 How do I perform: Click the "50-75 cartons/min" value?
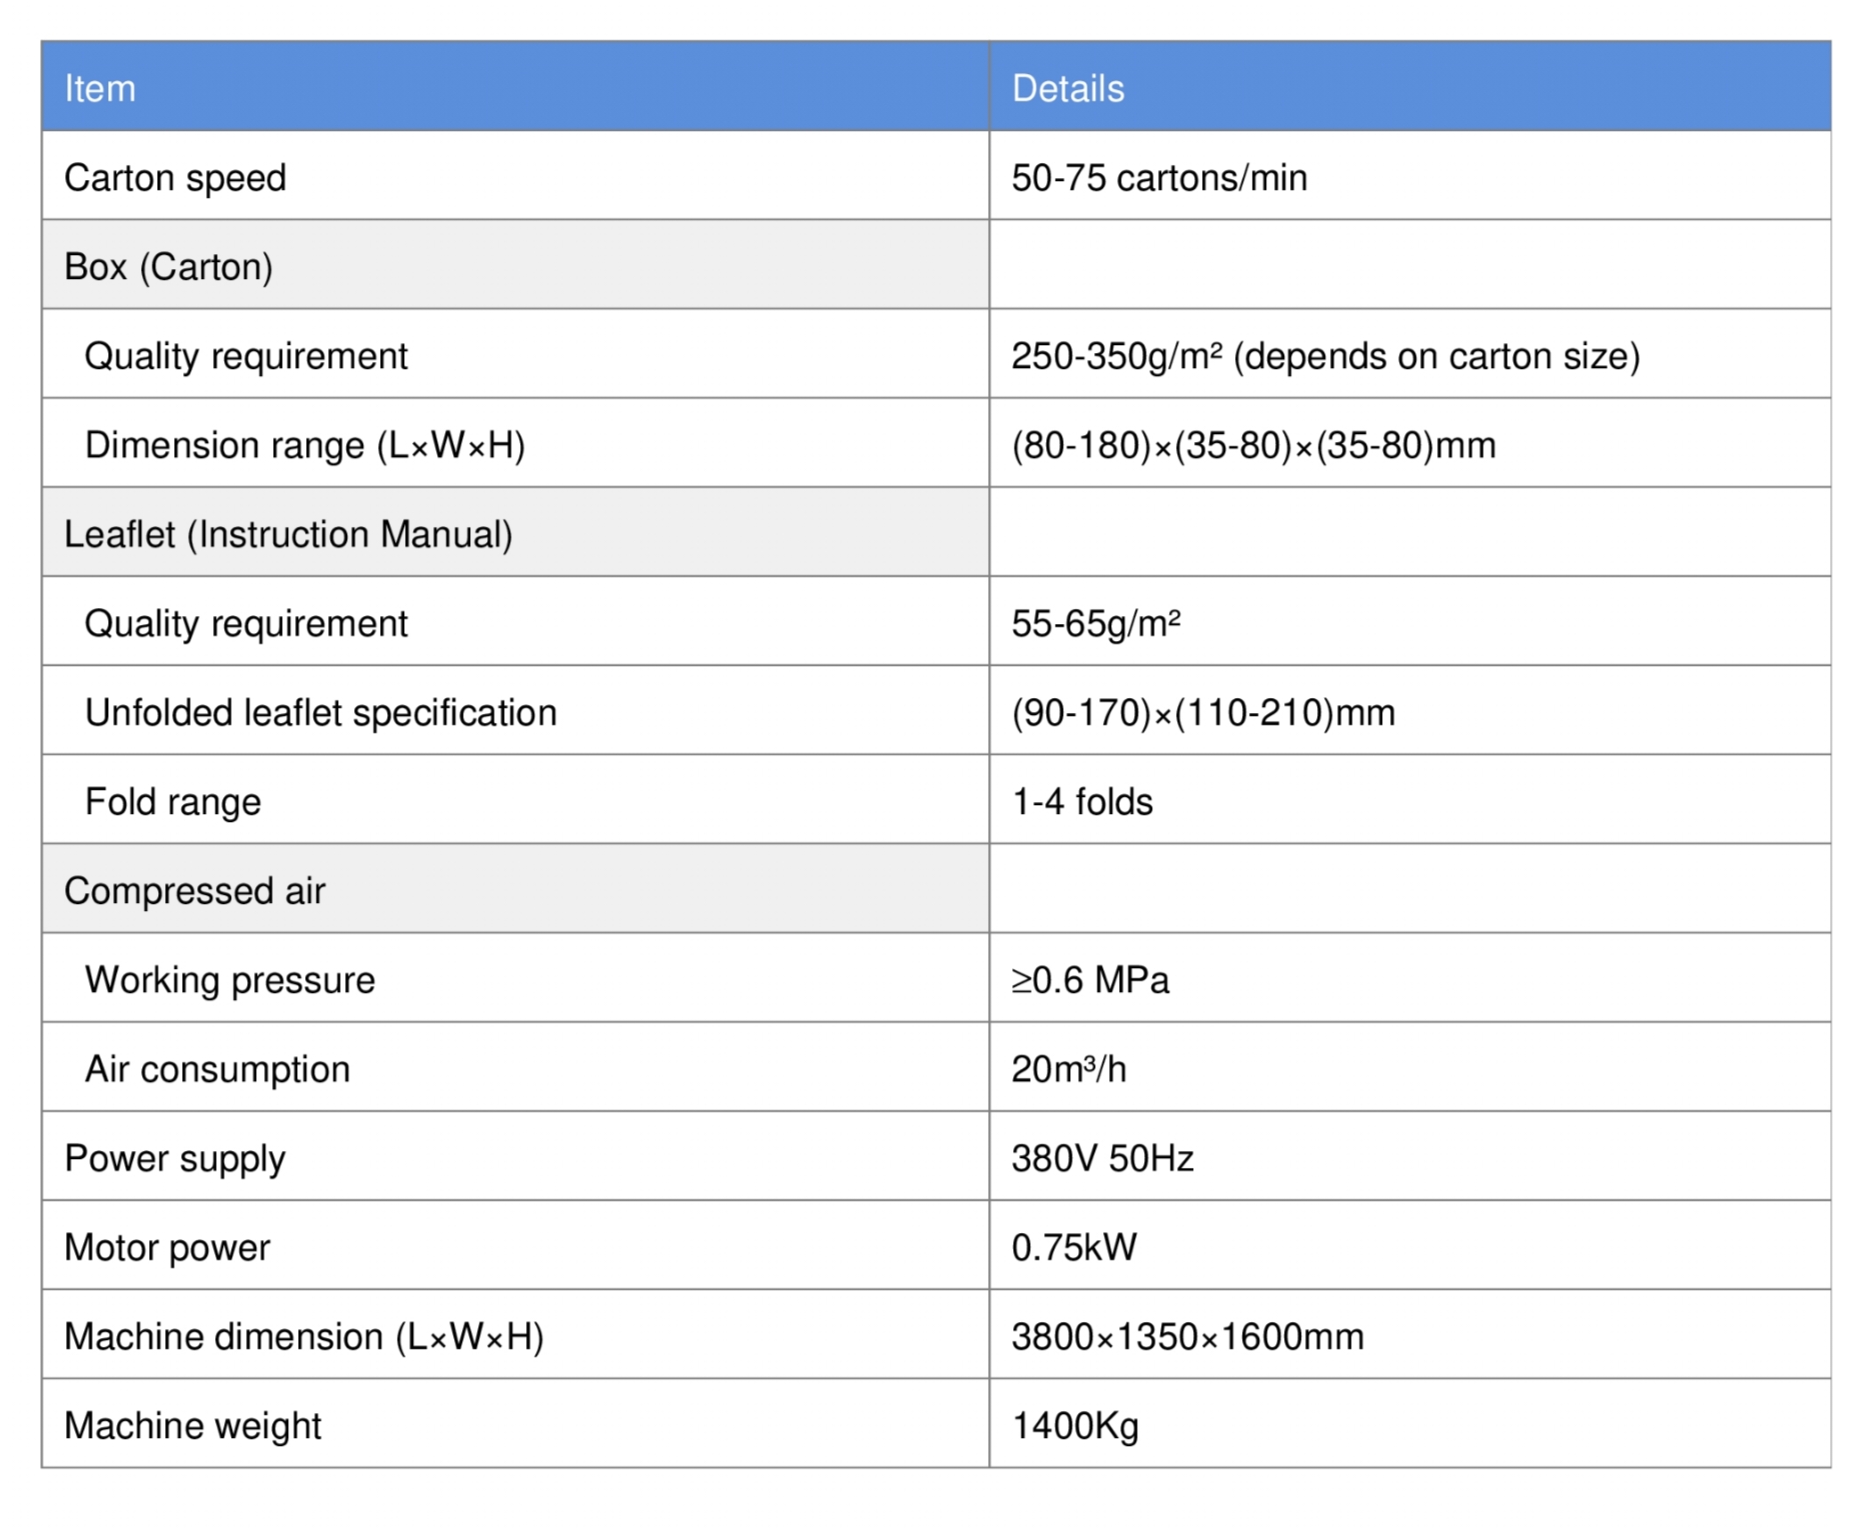pos(1159,177)
